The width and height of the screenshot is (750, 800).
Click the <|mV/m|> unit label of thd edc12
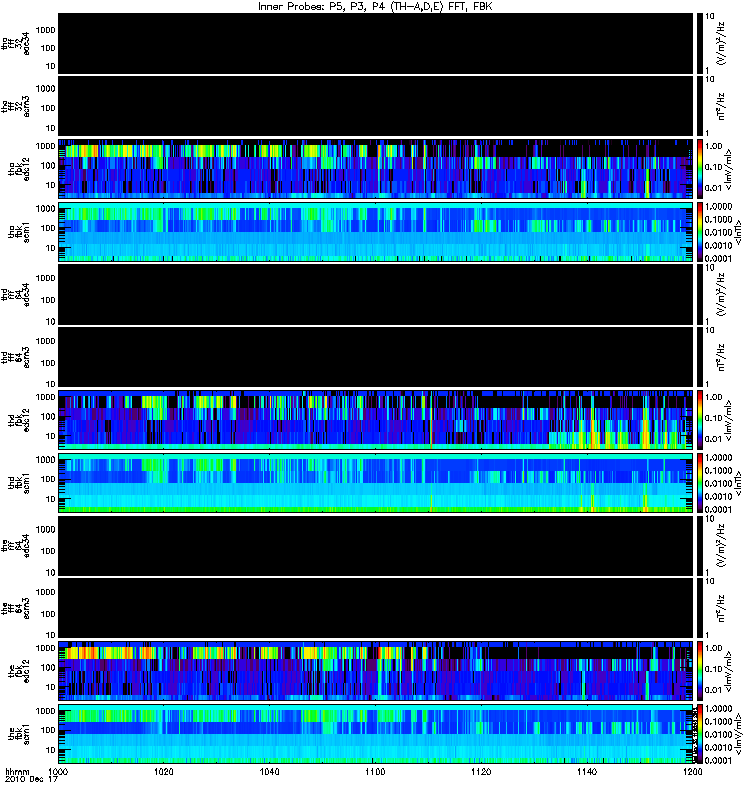pyautogui.click(x=729, y=420)
